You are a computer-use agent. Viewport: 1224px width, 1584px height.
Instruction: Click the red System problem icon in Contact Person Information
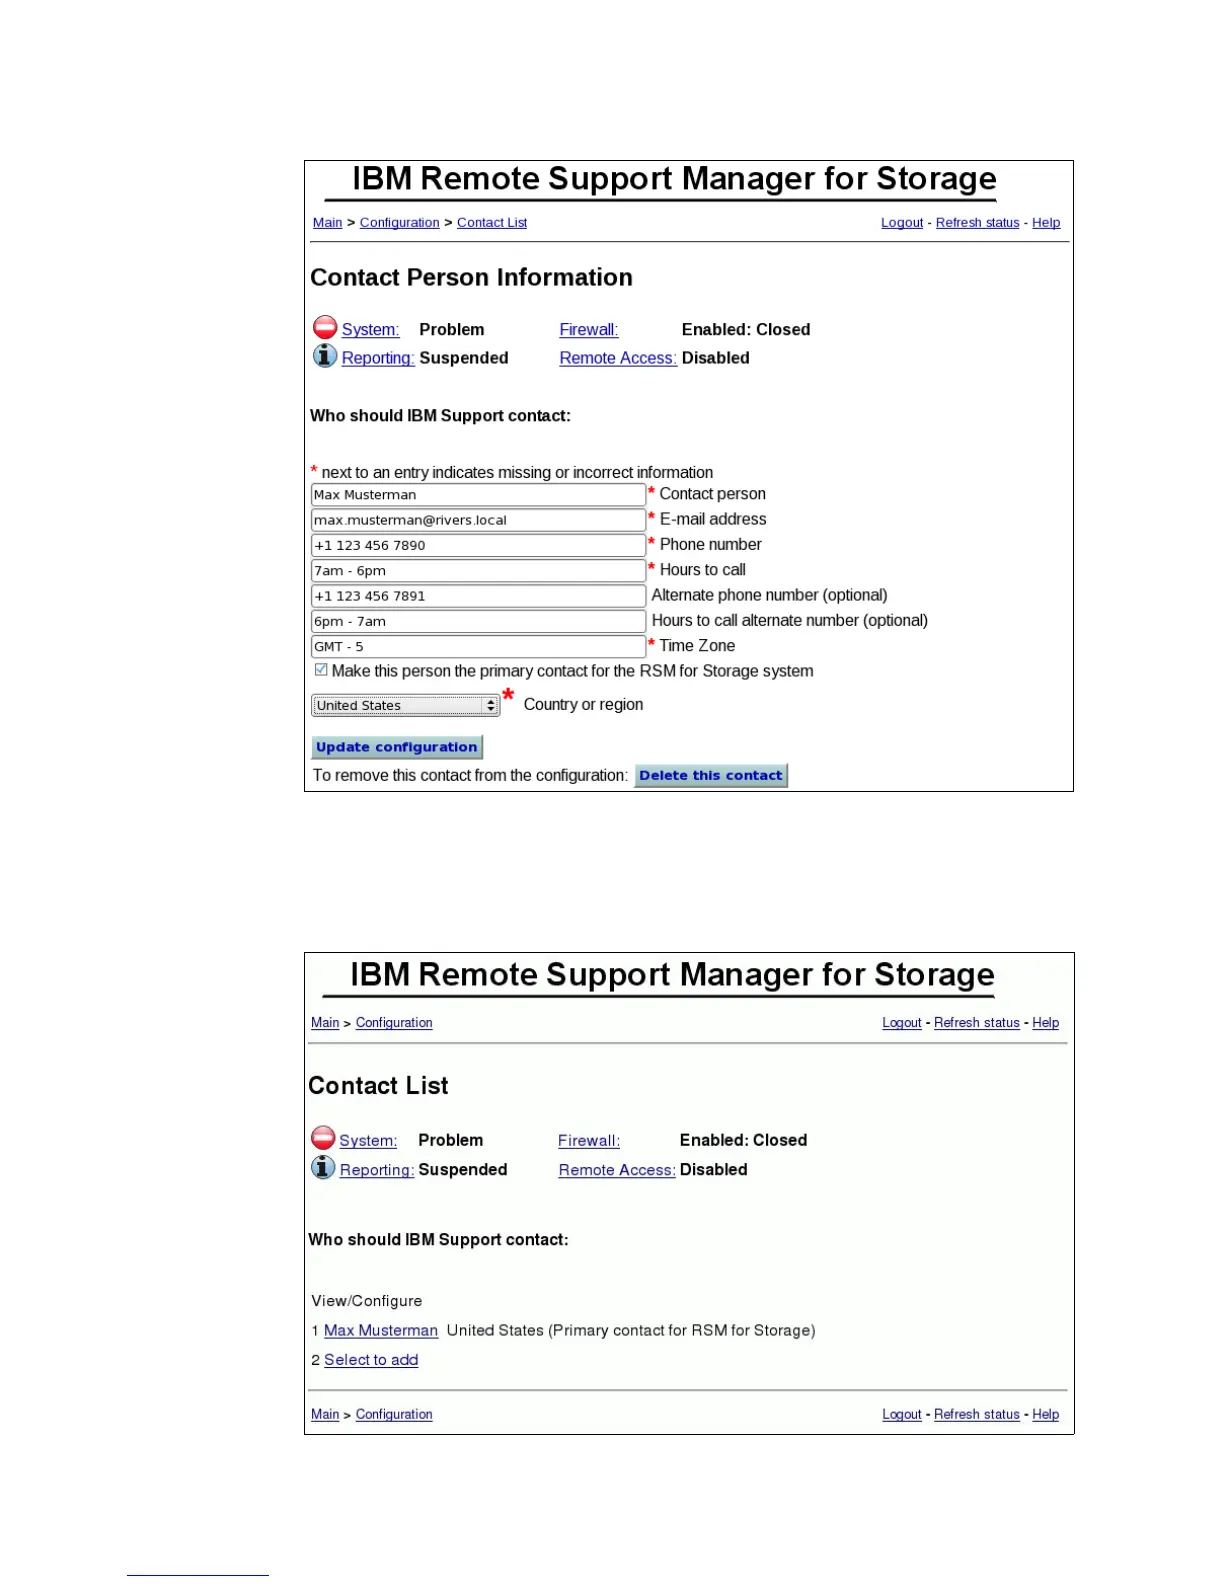pos(325,327)
